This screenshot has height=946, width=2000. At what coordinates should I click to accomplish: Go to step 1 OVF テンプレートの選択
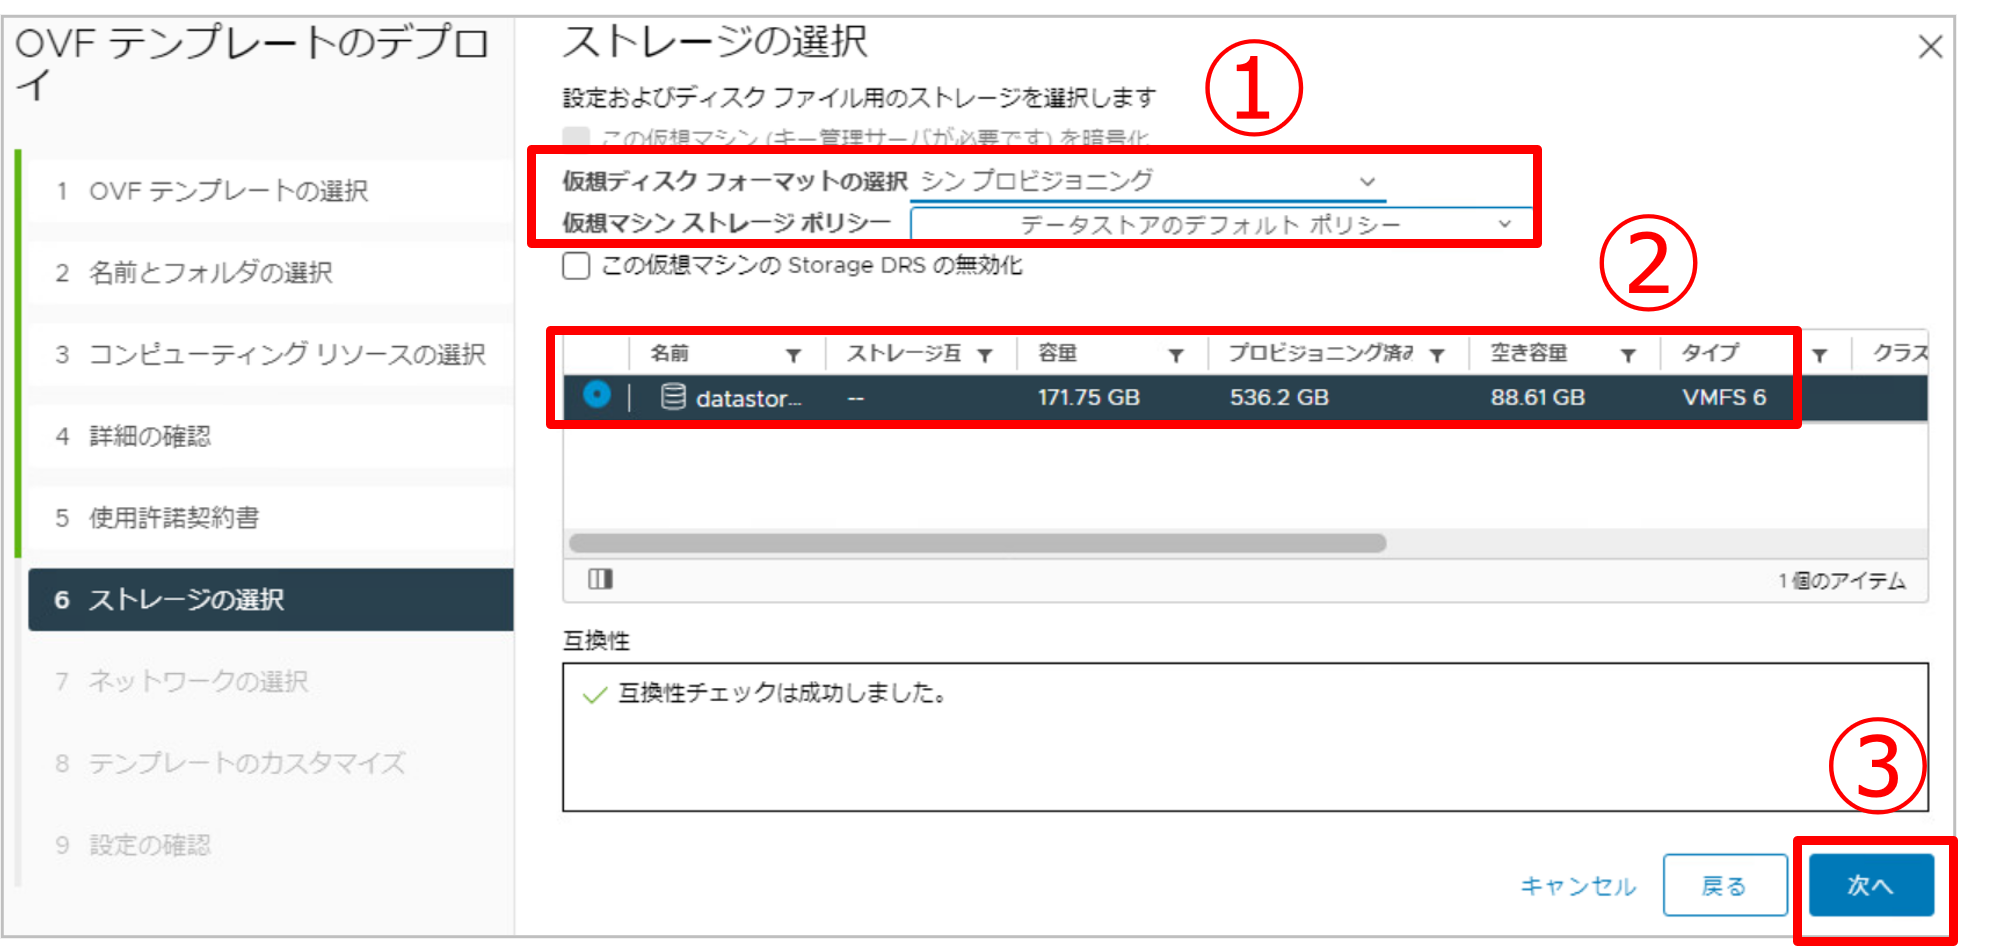(x=270, y=191)
